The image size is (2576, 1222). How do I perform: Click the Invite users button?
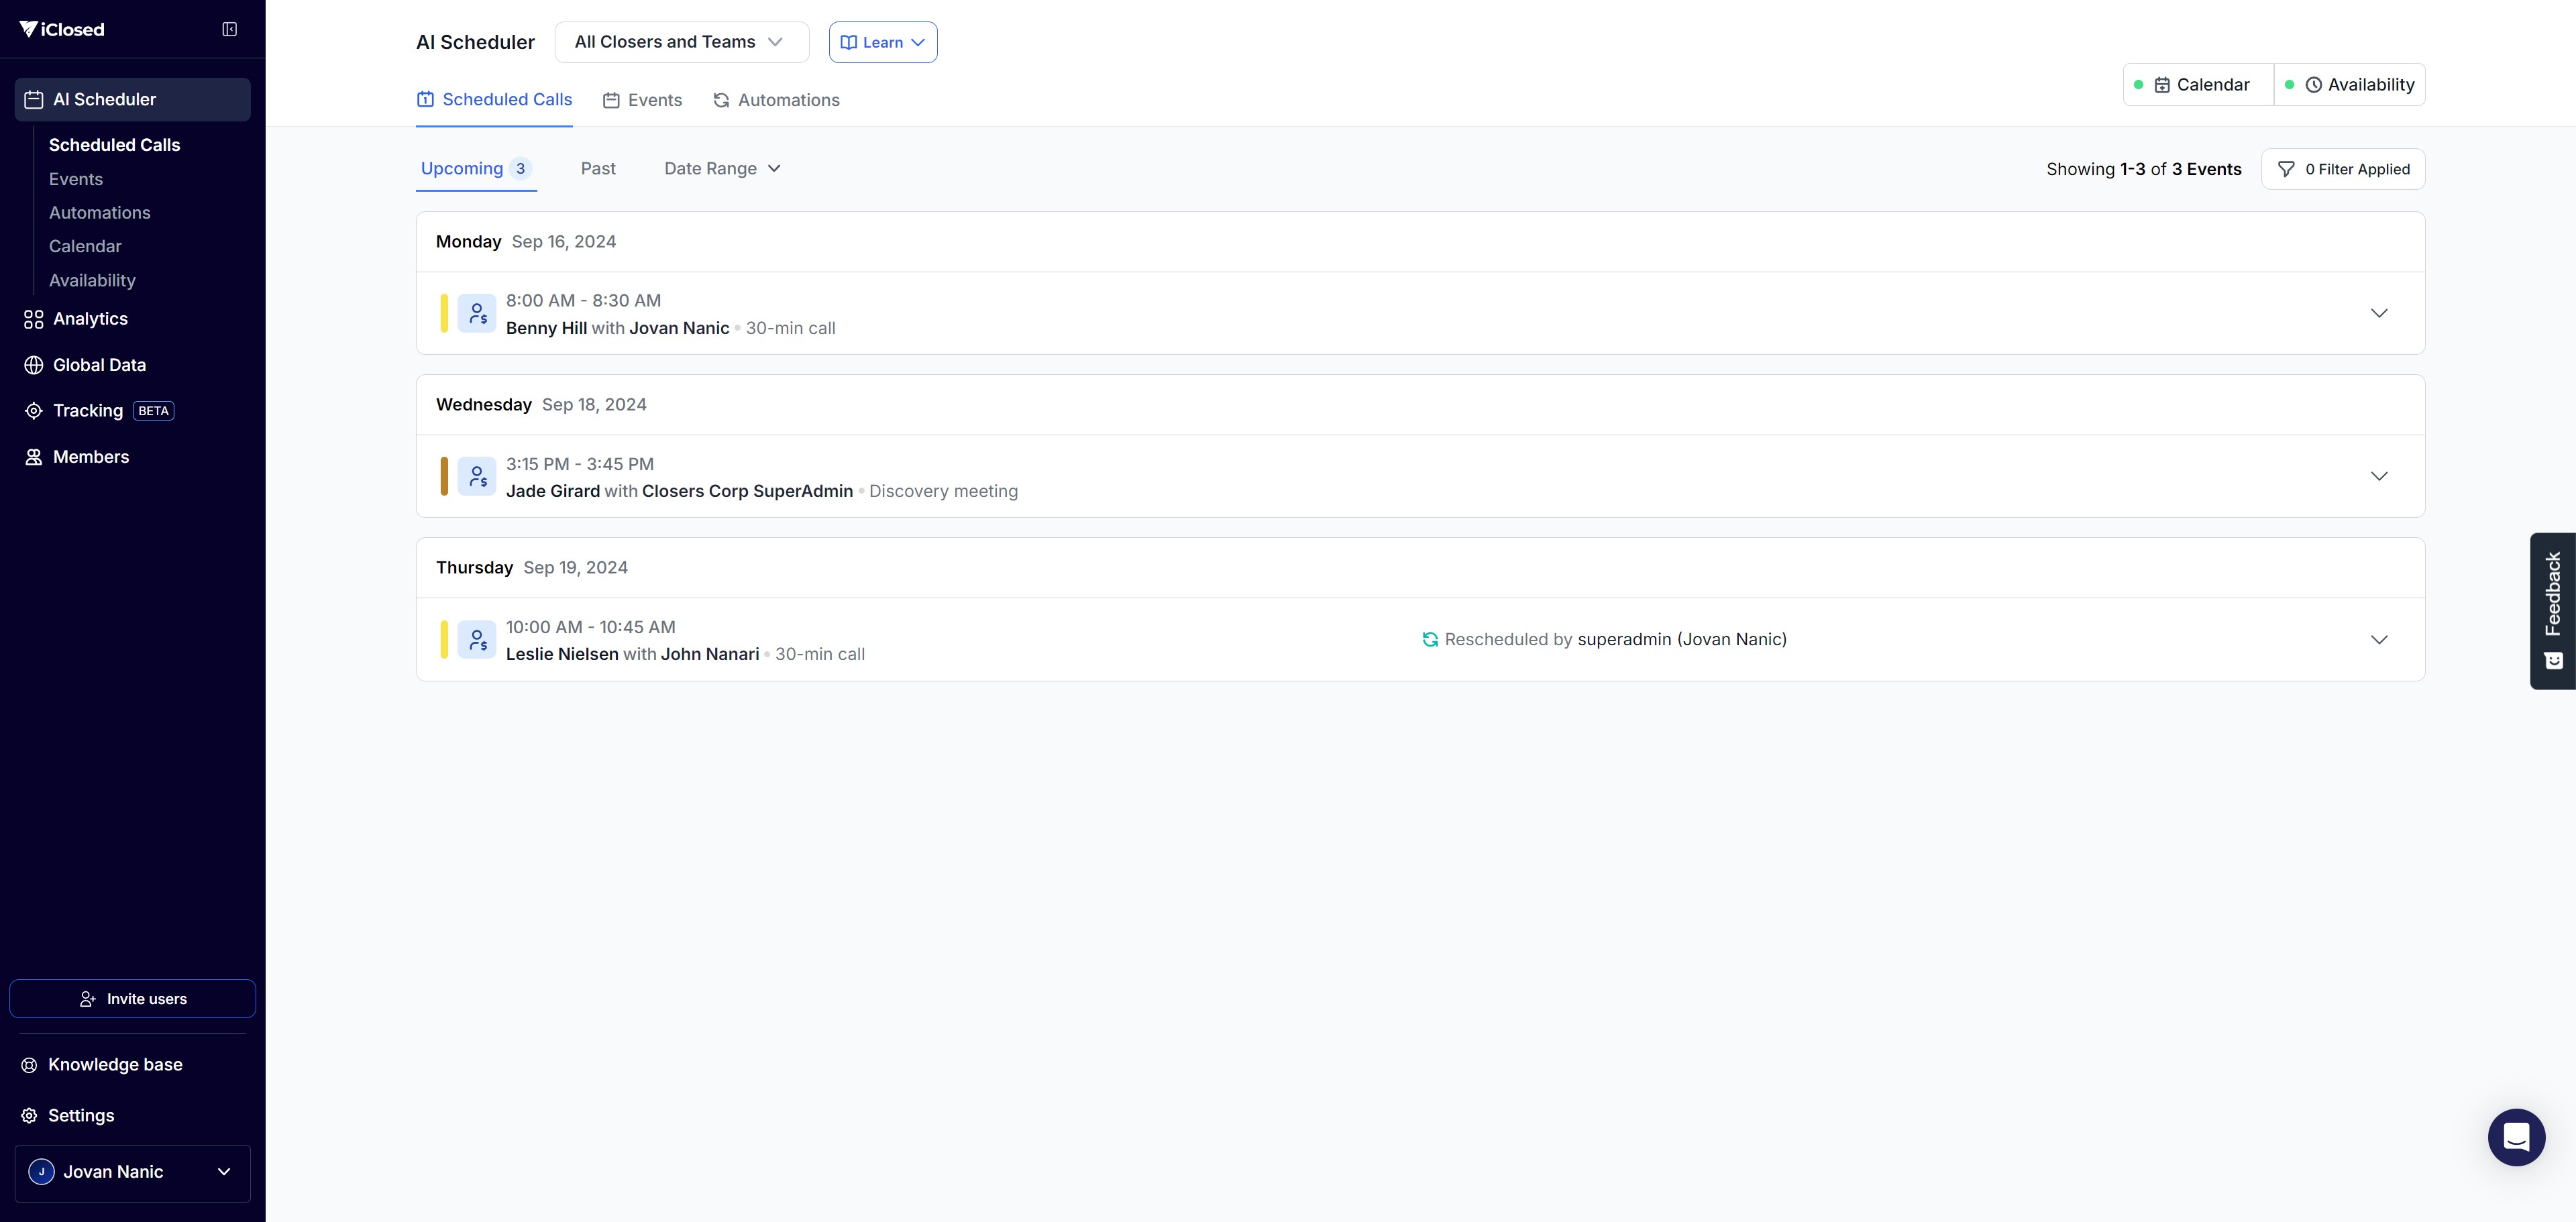pos(133,999)
